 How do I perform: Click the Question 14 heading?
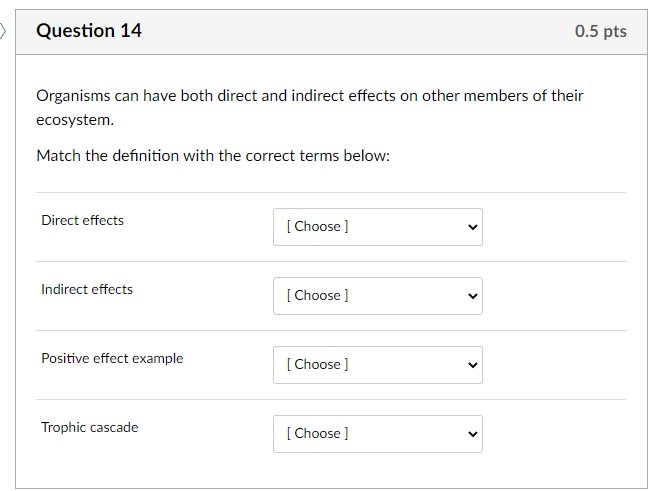click(89, 31)
